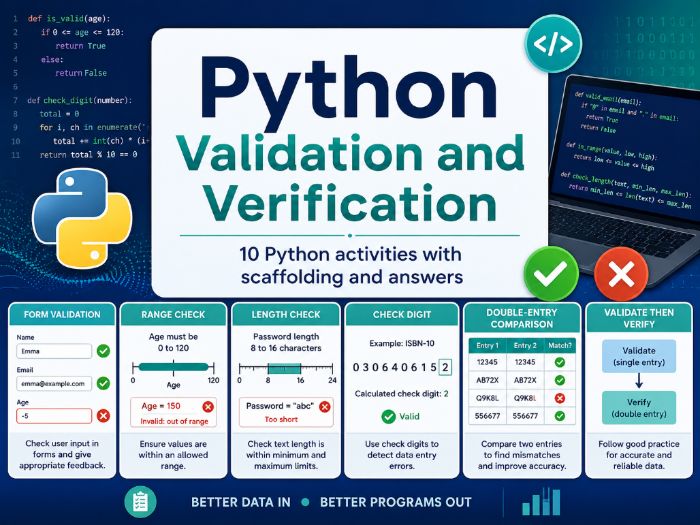Click the Entry 2 column header

click(x=525, y=346)
